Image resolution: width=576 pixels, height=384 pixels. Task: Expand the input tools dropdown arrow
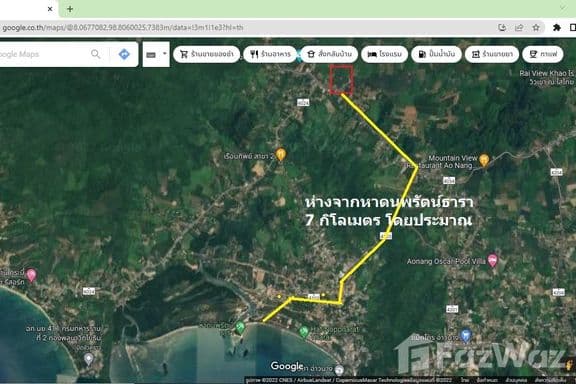[165, 54]
